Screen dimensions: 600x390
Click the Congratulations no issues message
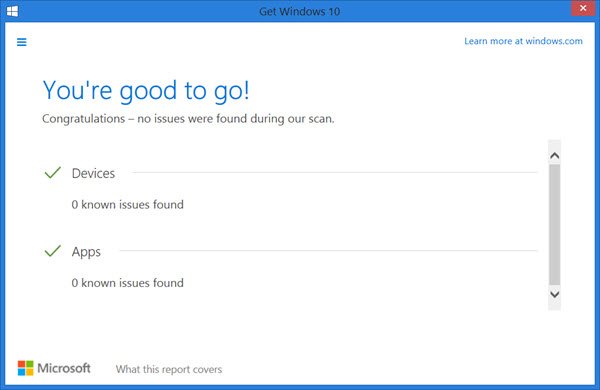click(x=188, y=119)
